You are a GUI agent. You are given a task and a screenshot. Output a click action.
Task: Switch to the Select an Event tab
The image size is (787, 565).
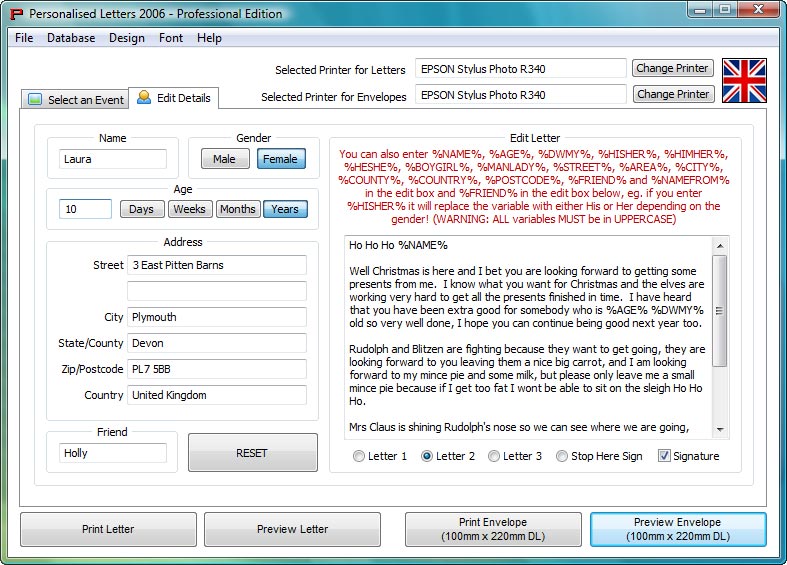pyautogui.click(x=75, y=99)
